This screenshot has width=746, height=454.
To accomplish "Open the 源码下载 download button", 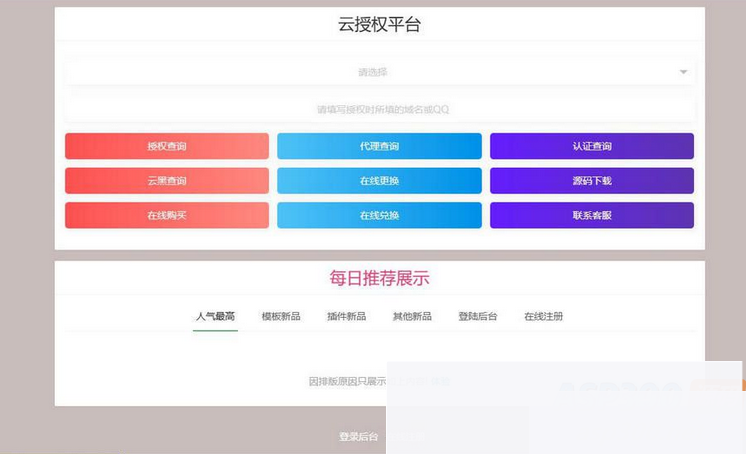I will click(x=591, y=181).
